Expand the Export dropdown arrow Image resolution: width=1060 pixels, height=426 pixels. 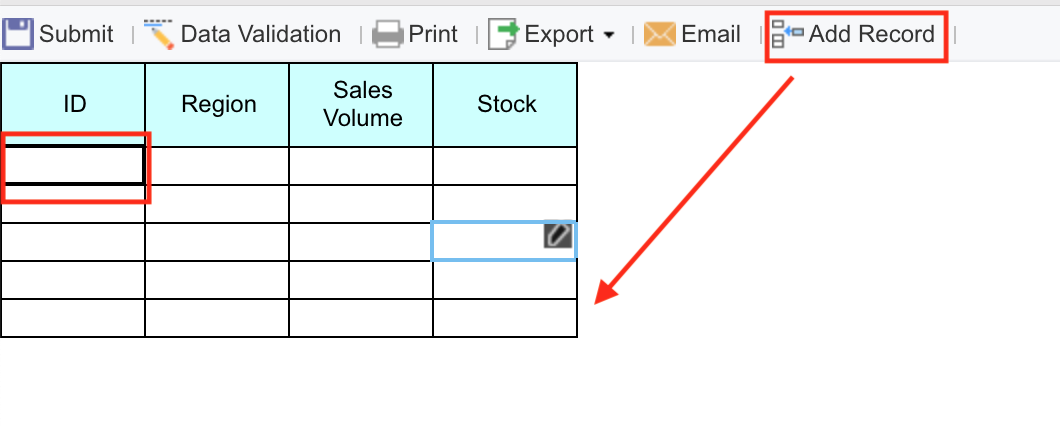click(609, 36)
